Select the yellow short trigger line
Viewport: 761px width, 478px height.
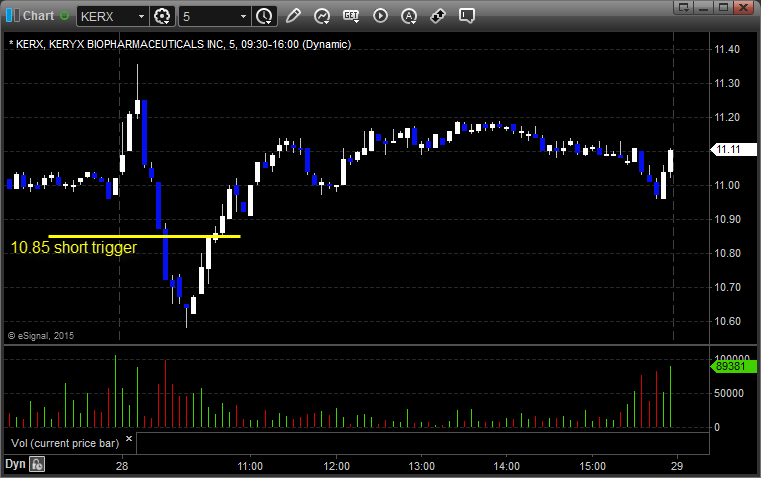click(144, 236)
